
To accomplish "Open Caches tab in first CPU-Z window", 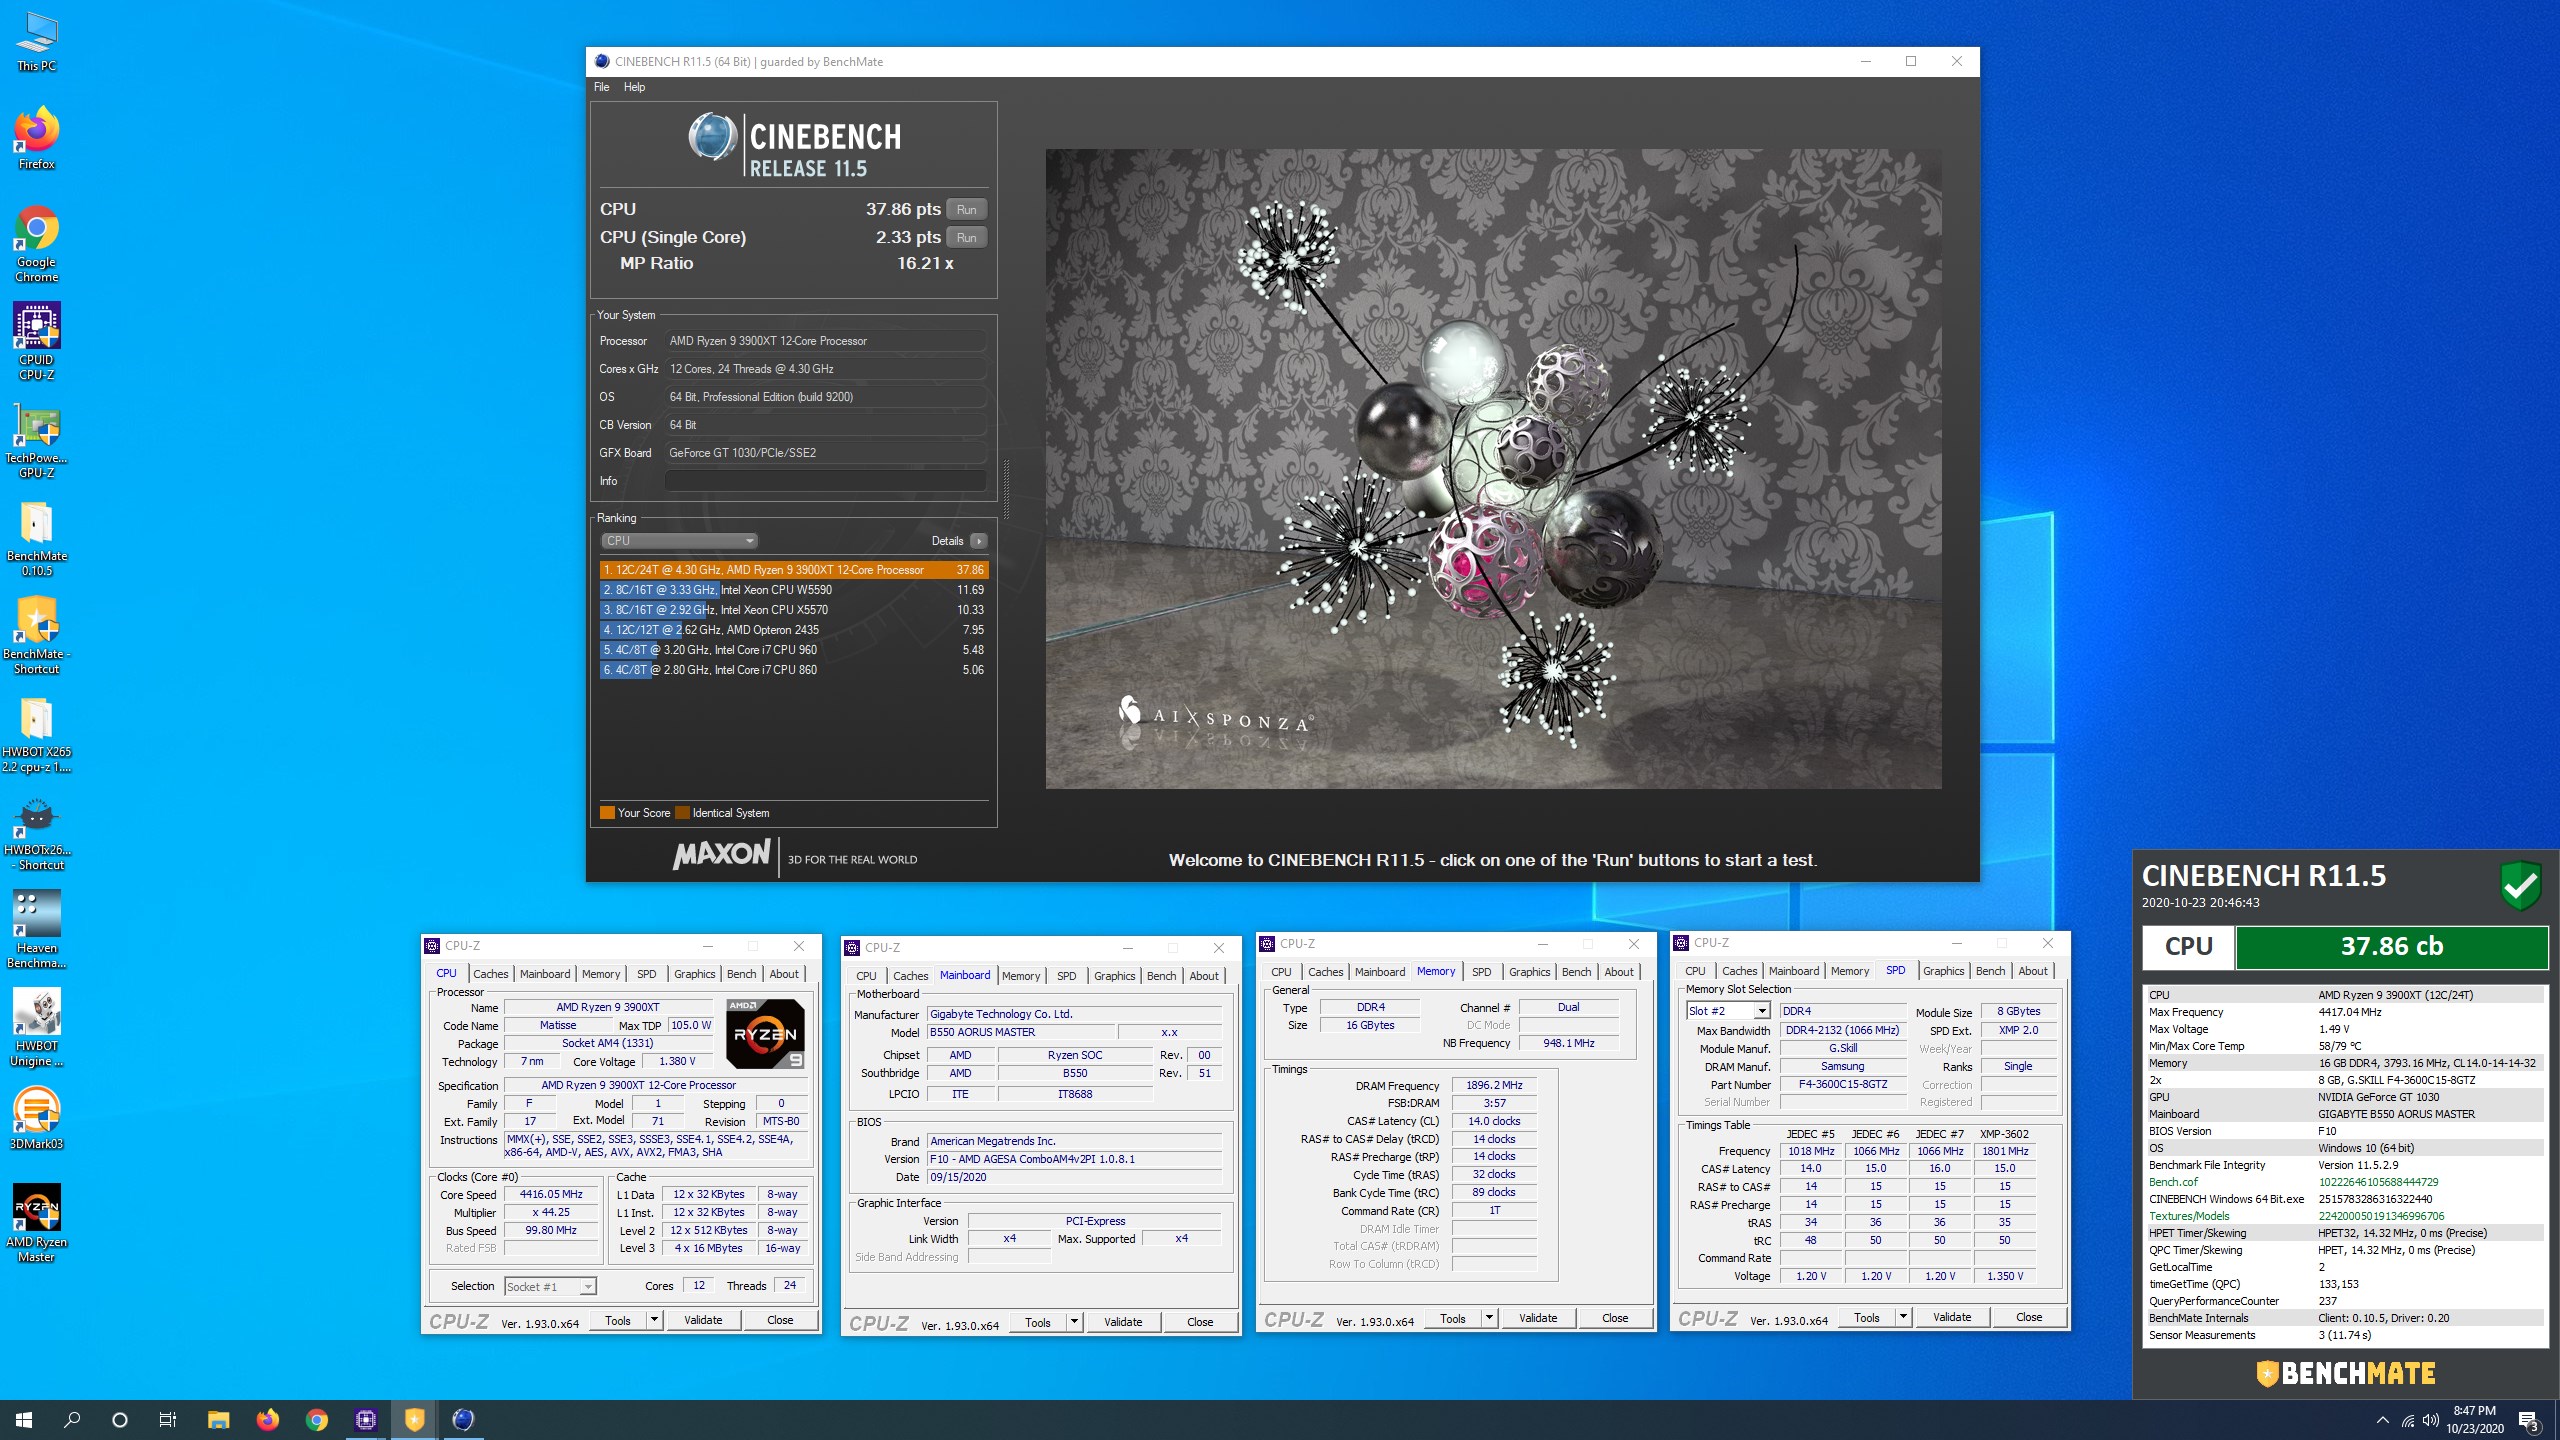I will 490,974.
